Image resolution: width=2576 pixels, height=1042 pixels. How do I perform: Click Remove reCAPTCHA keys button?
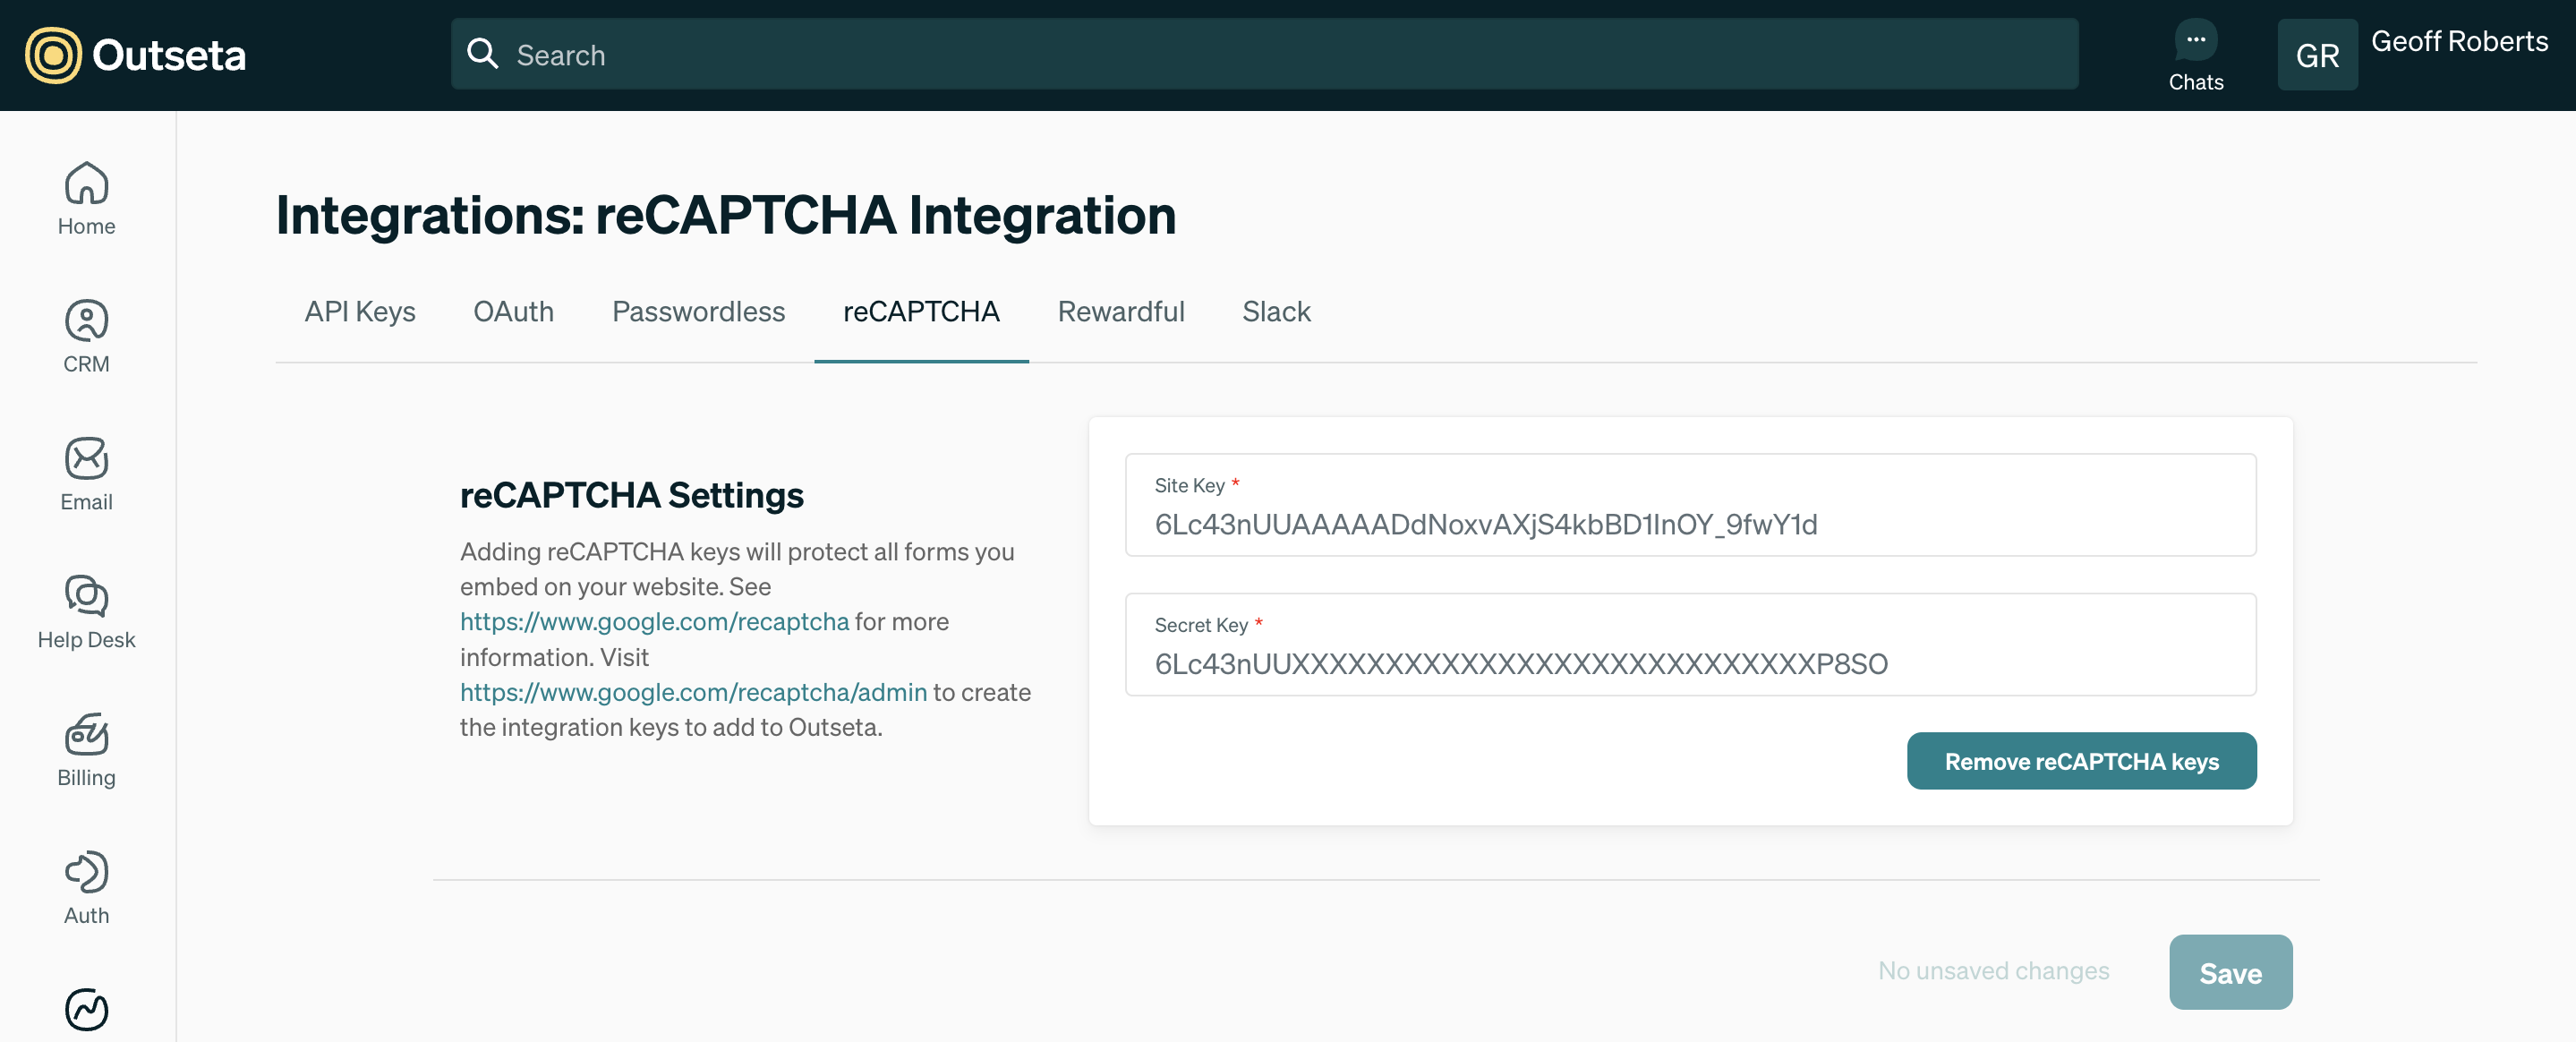(x=2080, y=761)
